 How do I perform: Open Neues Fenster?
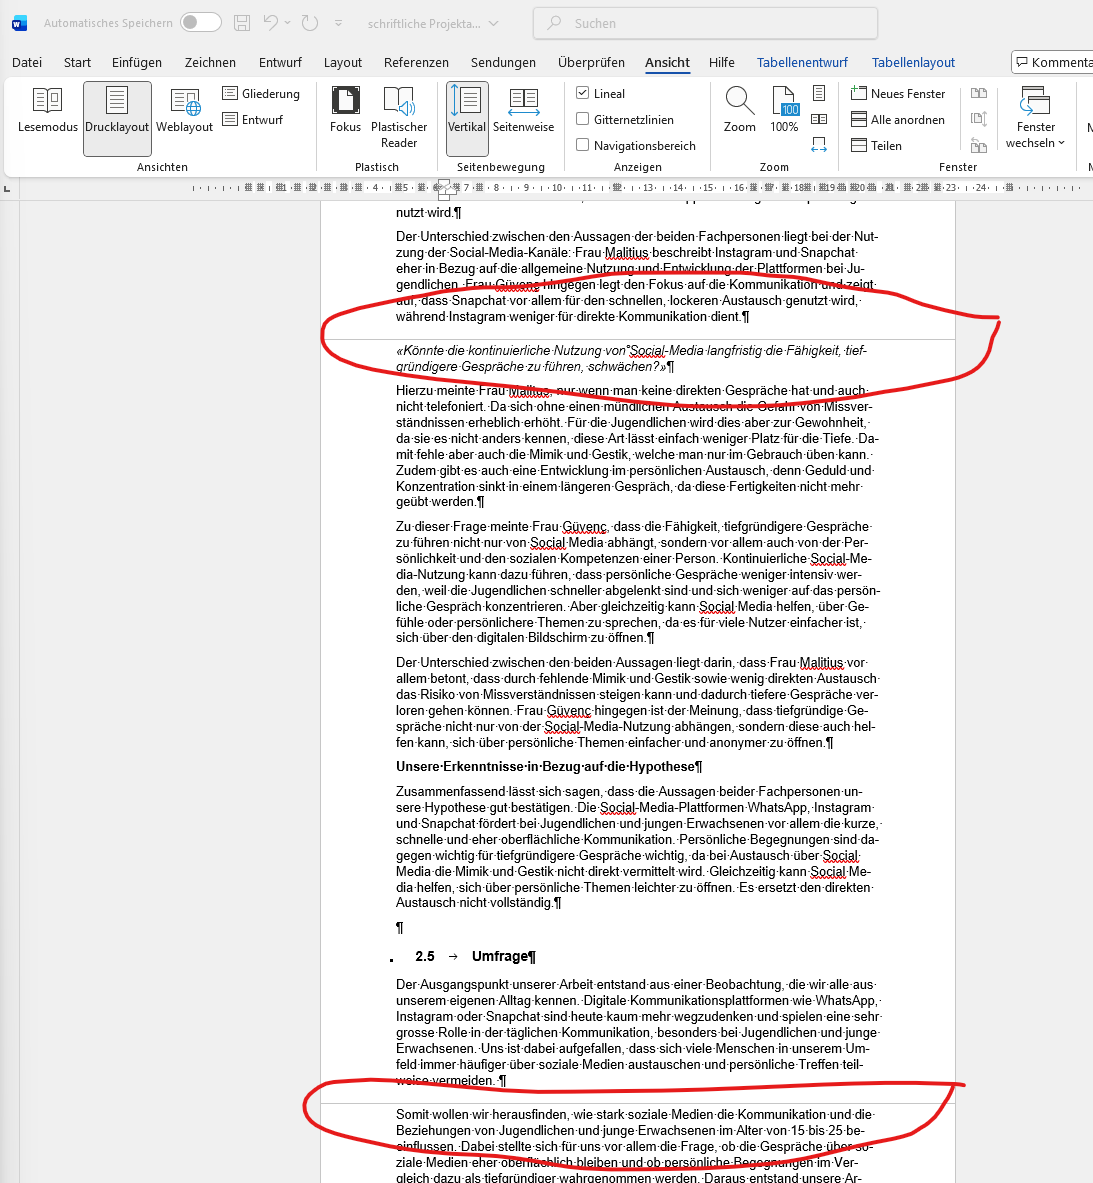pos(898,94)
